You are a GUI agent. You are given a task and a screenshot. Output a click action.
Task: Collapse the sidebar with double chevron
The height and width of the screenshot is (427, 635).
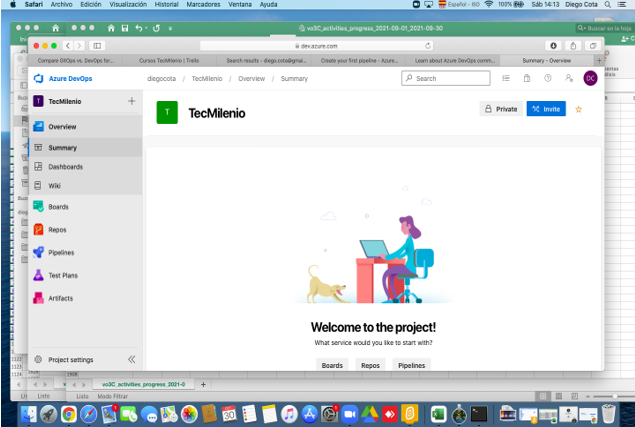pyautogui.click(x=132, y=359)
